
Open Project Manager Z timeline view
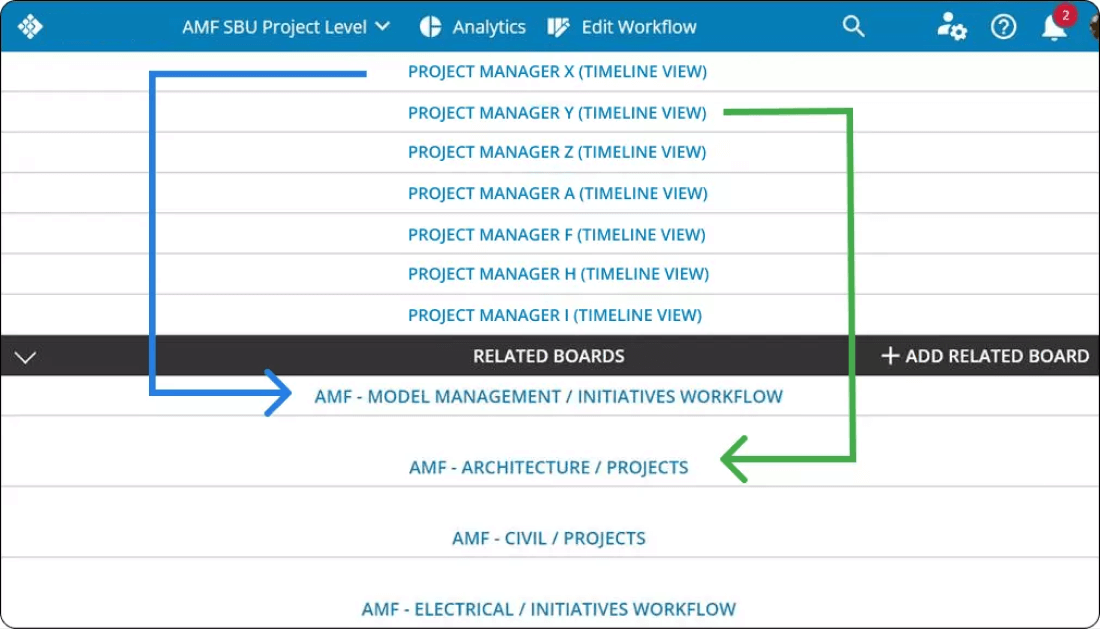pyautogui.click(x=556, y=152)
